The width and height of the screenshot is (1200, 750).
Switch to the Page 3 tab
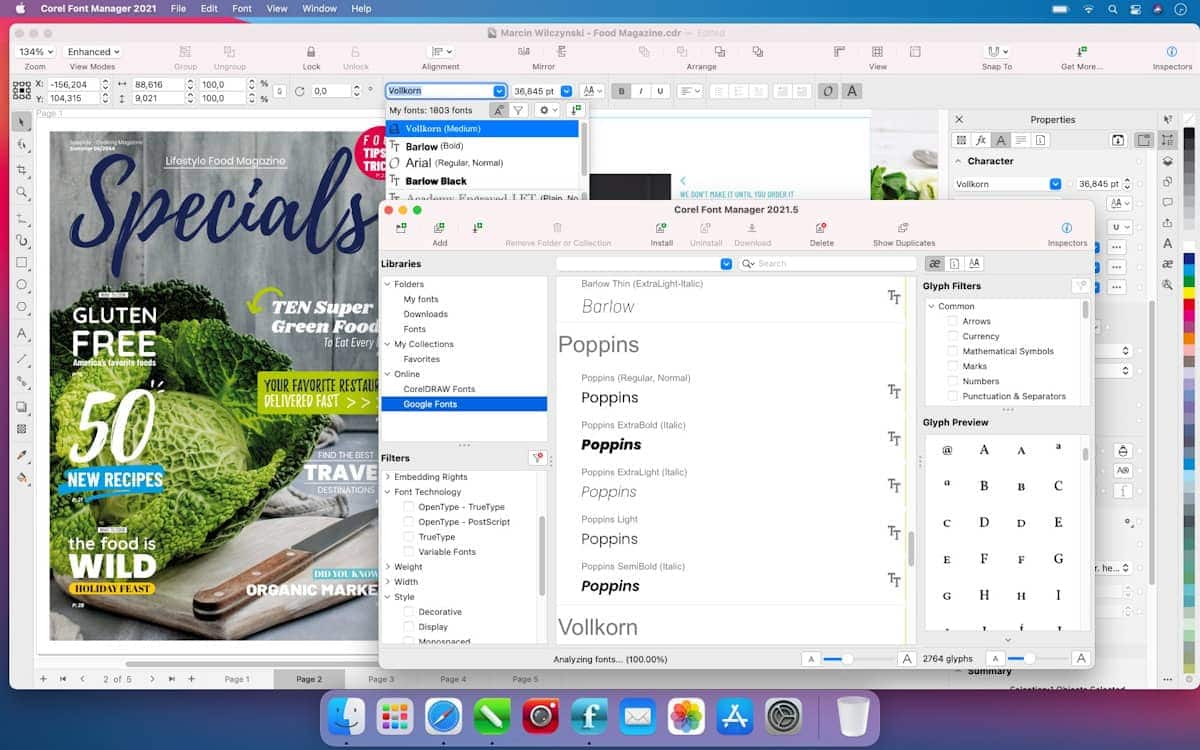(x=381, y=679)
